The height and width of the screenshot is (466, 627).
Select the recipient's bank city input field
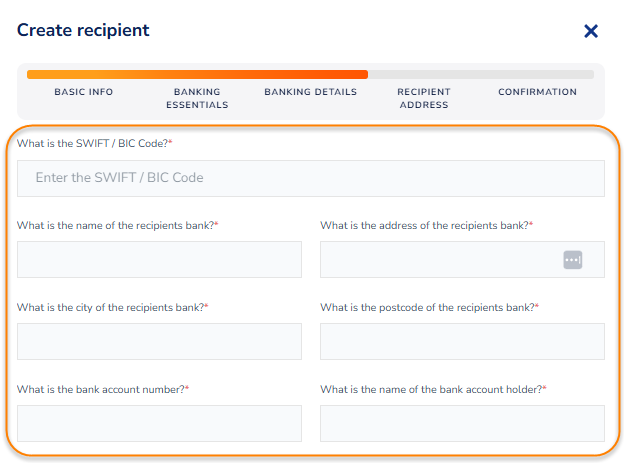point(159,342)
